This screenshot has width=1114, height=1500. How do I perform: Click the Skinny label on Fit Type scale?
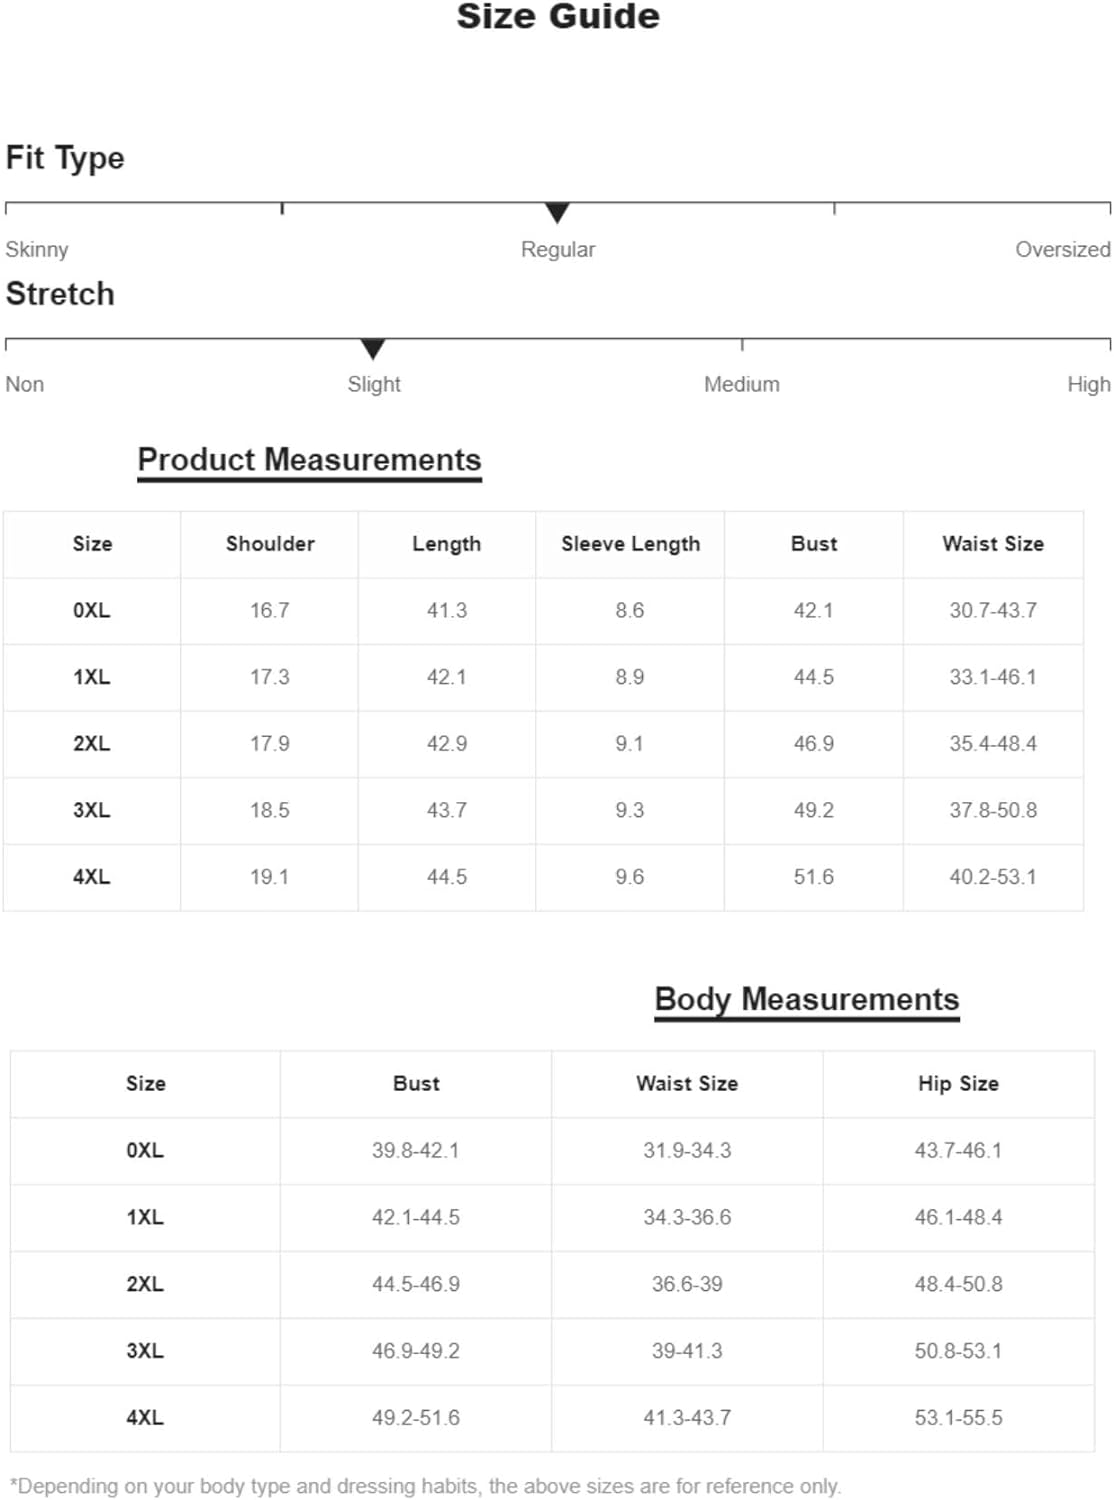click(37, 249)
